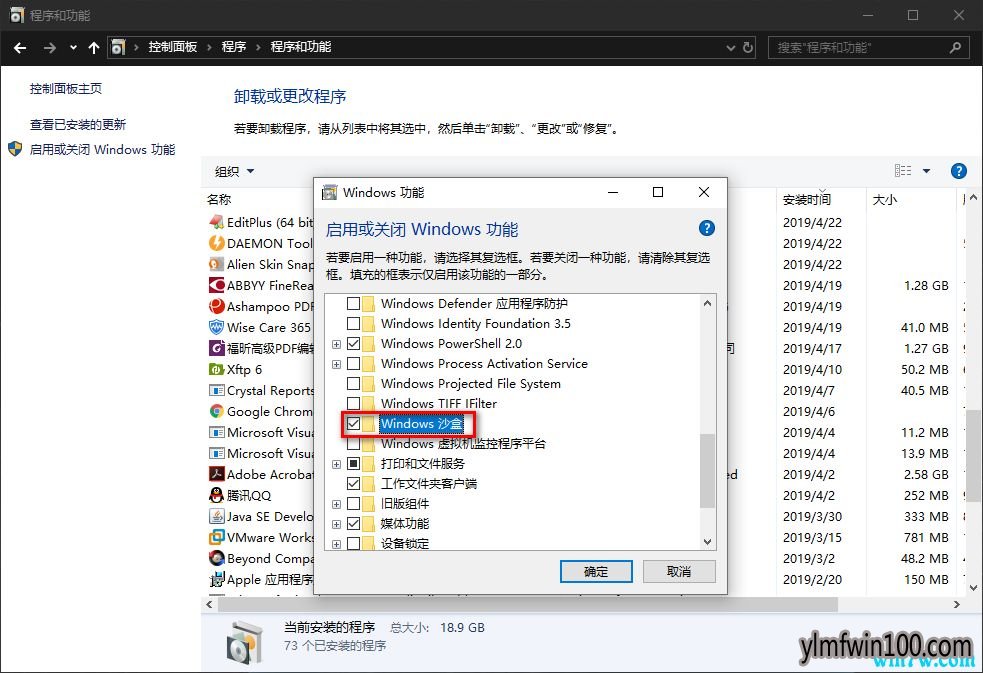Image resolution: width=983 pixels, height=673 pixels.
Task: Click the program list horizontal scrollbar
Action: [527, 604]
